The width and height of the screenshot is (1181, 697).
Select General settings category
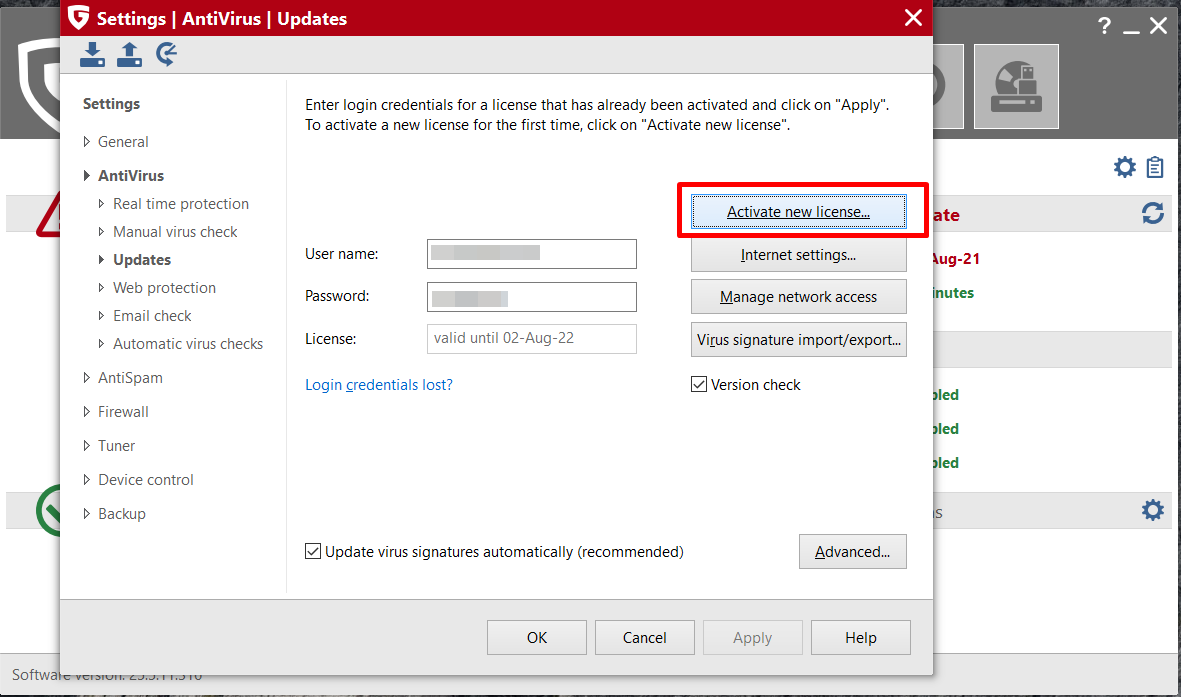pyautogui.click(x=123, y=142)
